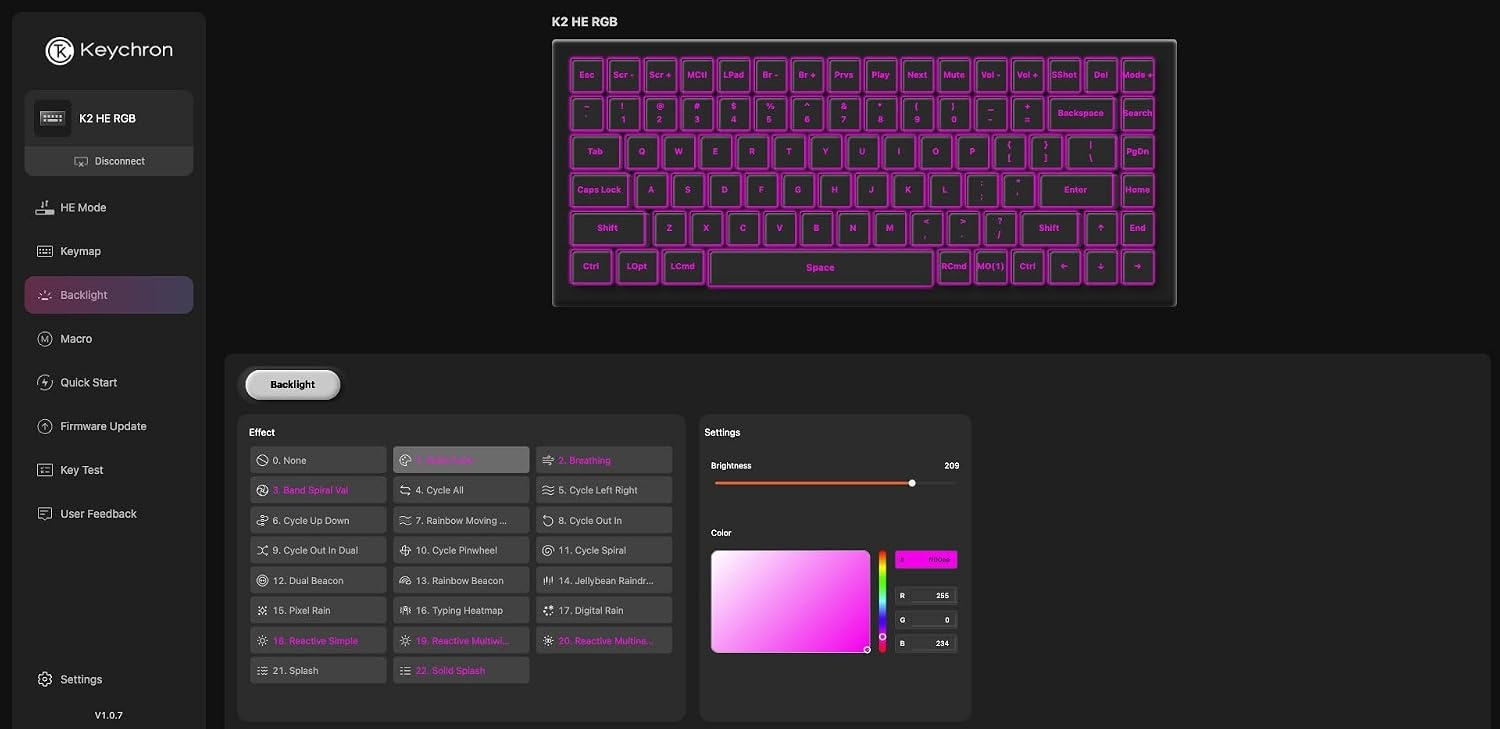Click the Backspace key on keyboard preview

tap(1081, 113)
